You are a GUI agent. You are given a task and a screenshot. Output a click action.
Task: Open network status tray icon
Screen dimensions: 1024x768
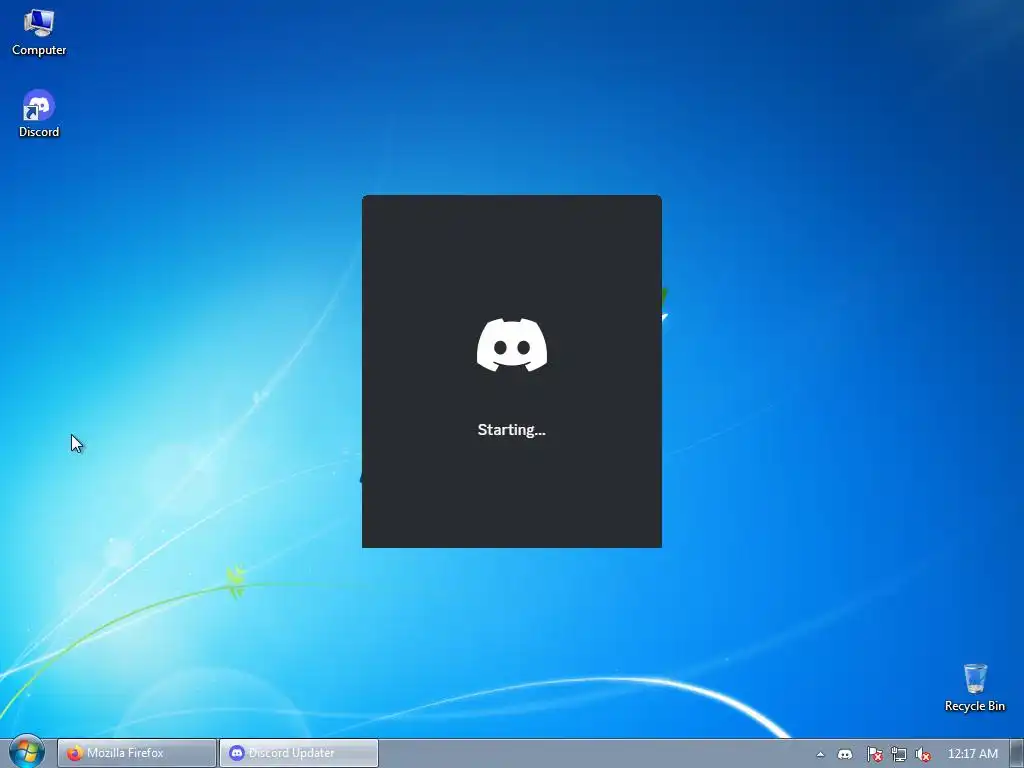[x=899, y=754]
